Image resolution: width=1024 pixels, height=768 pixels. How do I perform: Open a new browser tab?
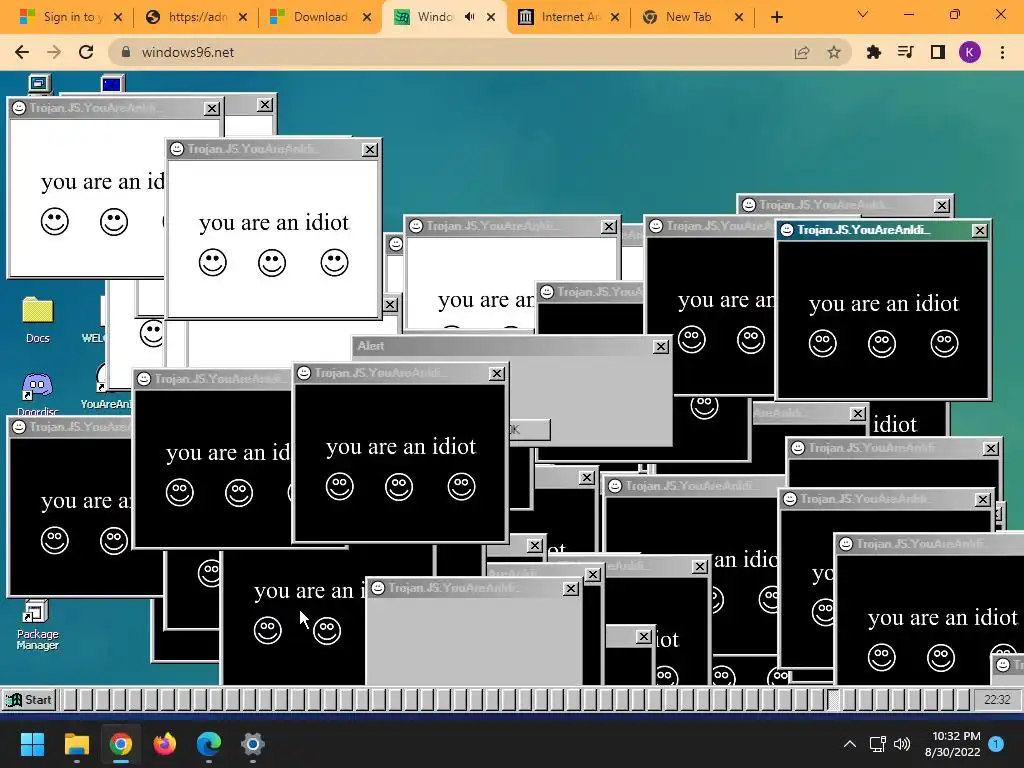[x=776, y=17]
